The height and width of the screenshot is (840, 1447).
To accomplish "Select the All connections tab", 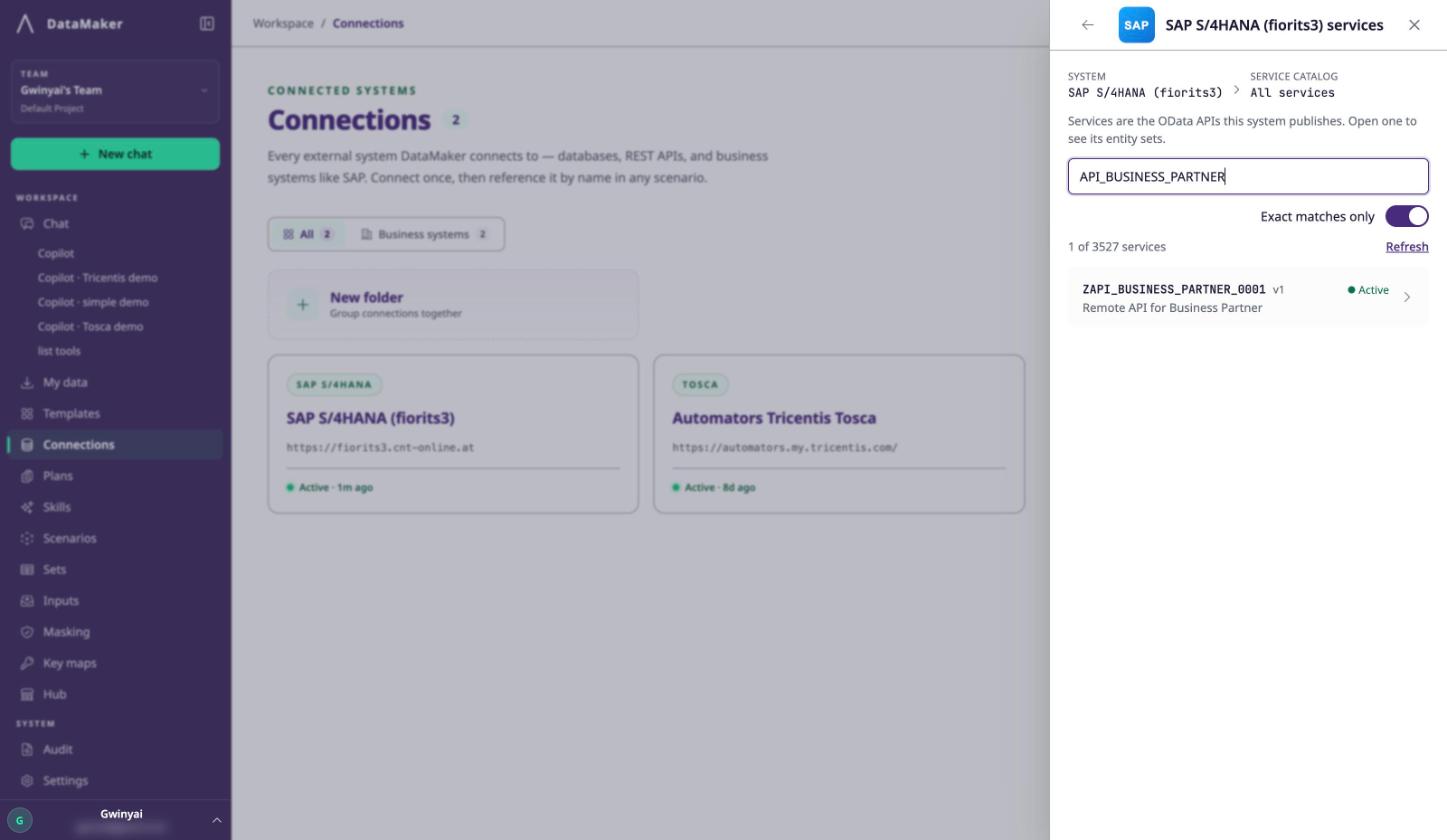I will pyautogui.click(x=307, y=234).
